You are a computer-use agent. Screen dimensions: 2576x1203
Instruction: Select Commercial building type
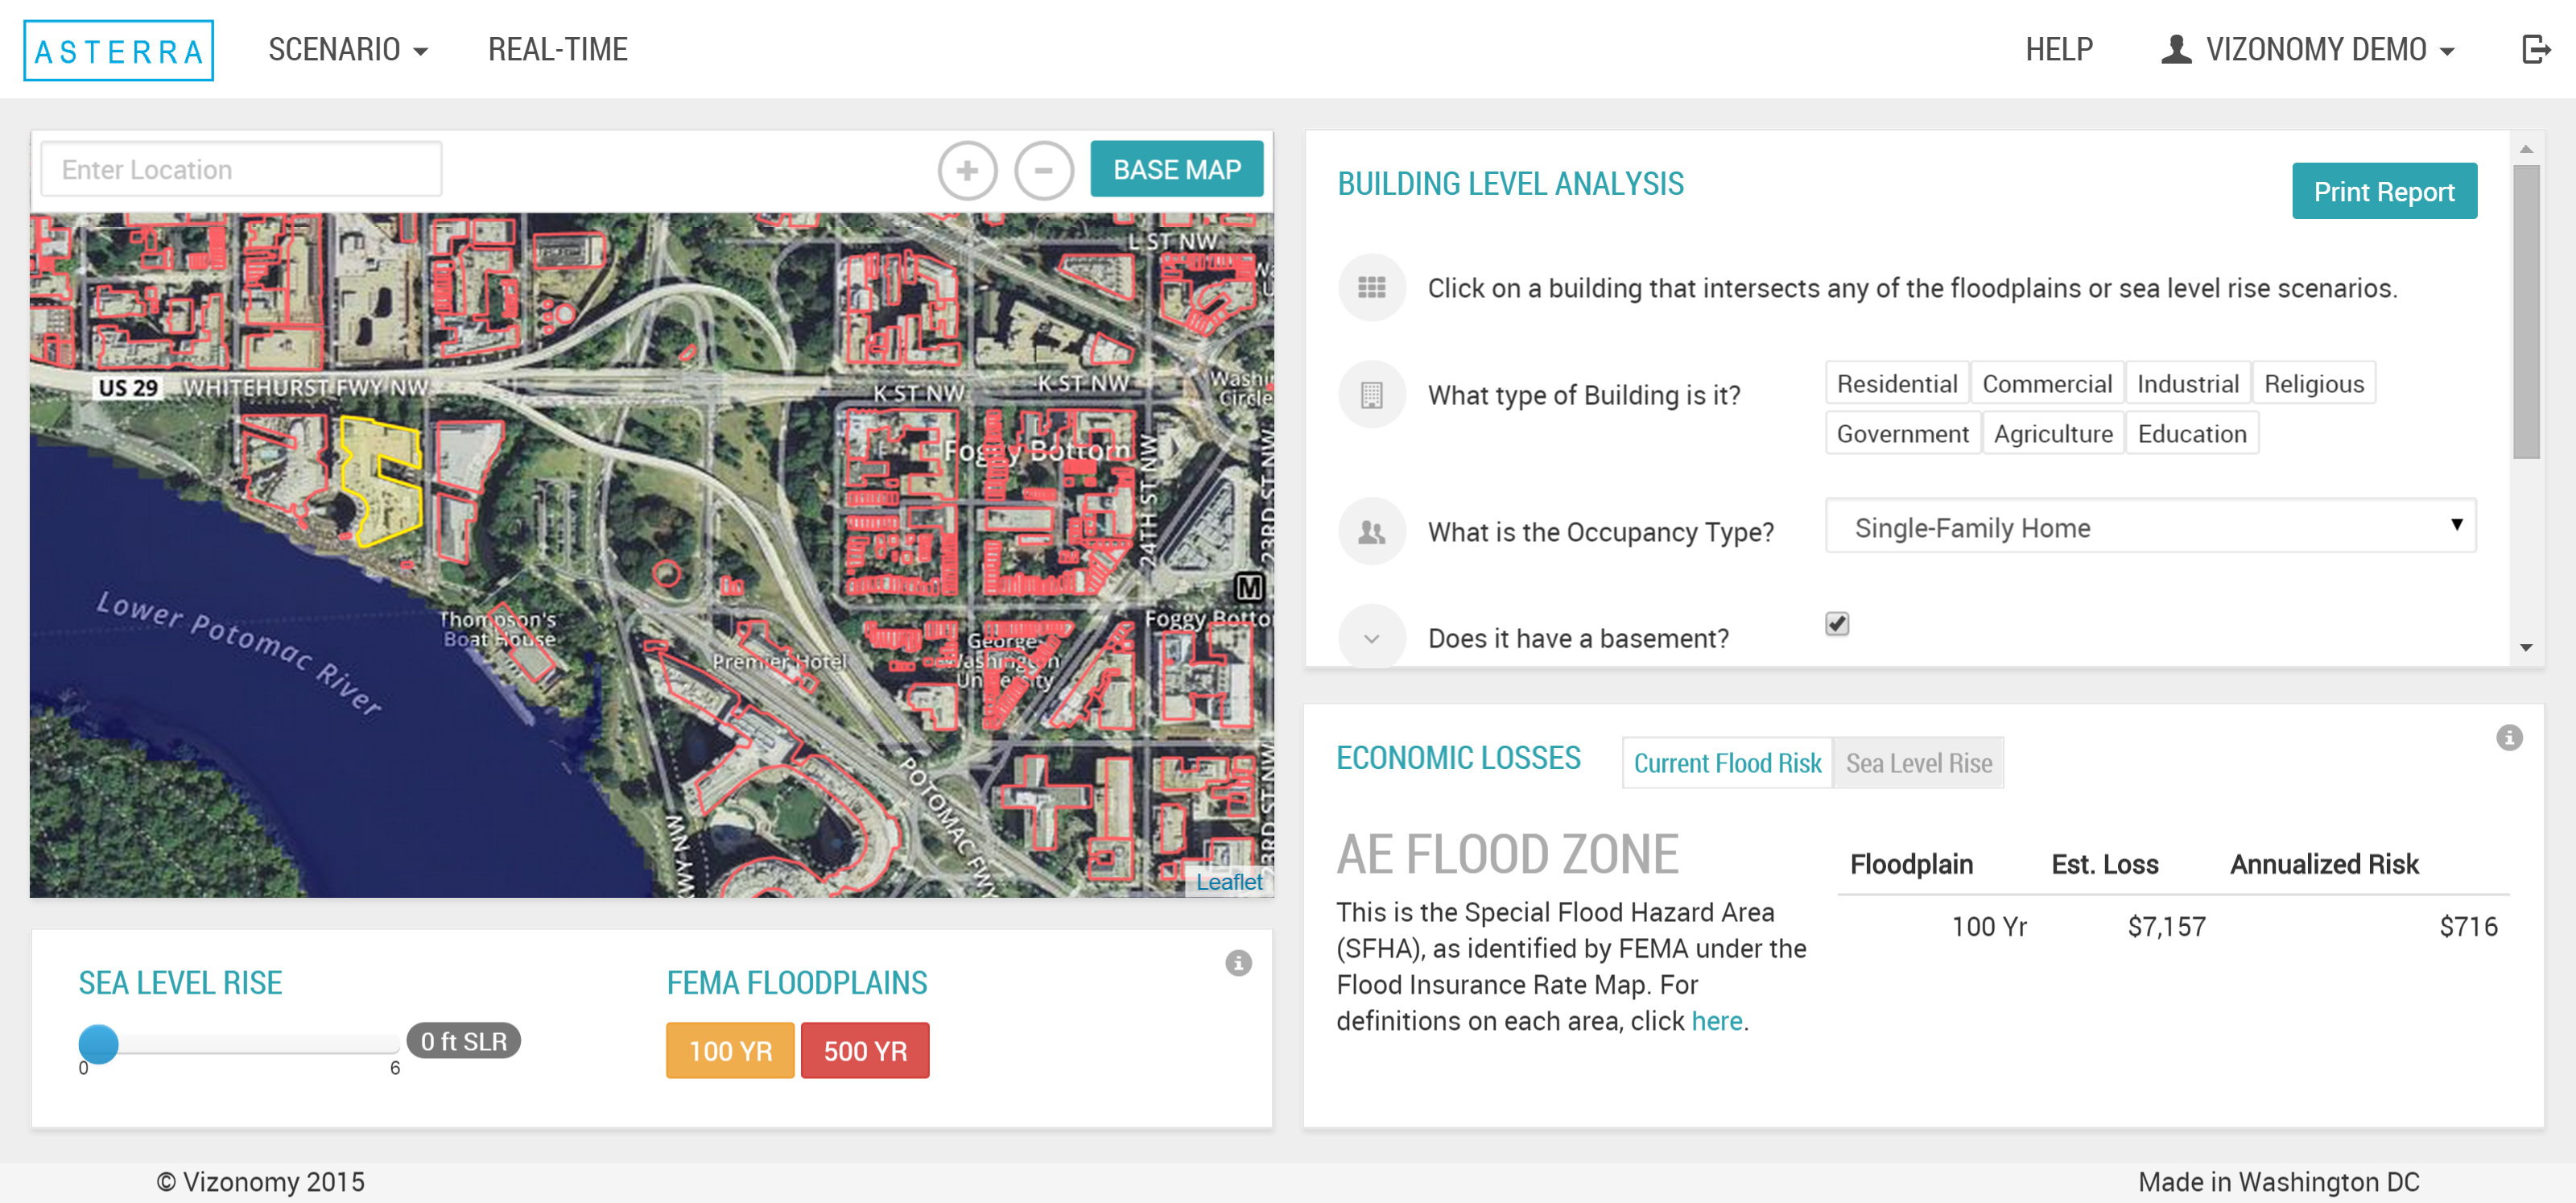2046,384
